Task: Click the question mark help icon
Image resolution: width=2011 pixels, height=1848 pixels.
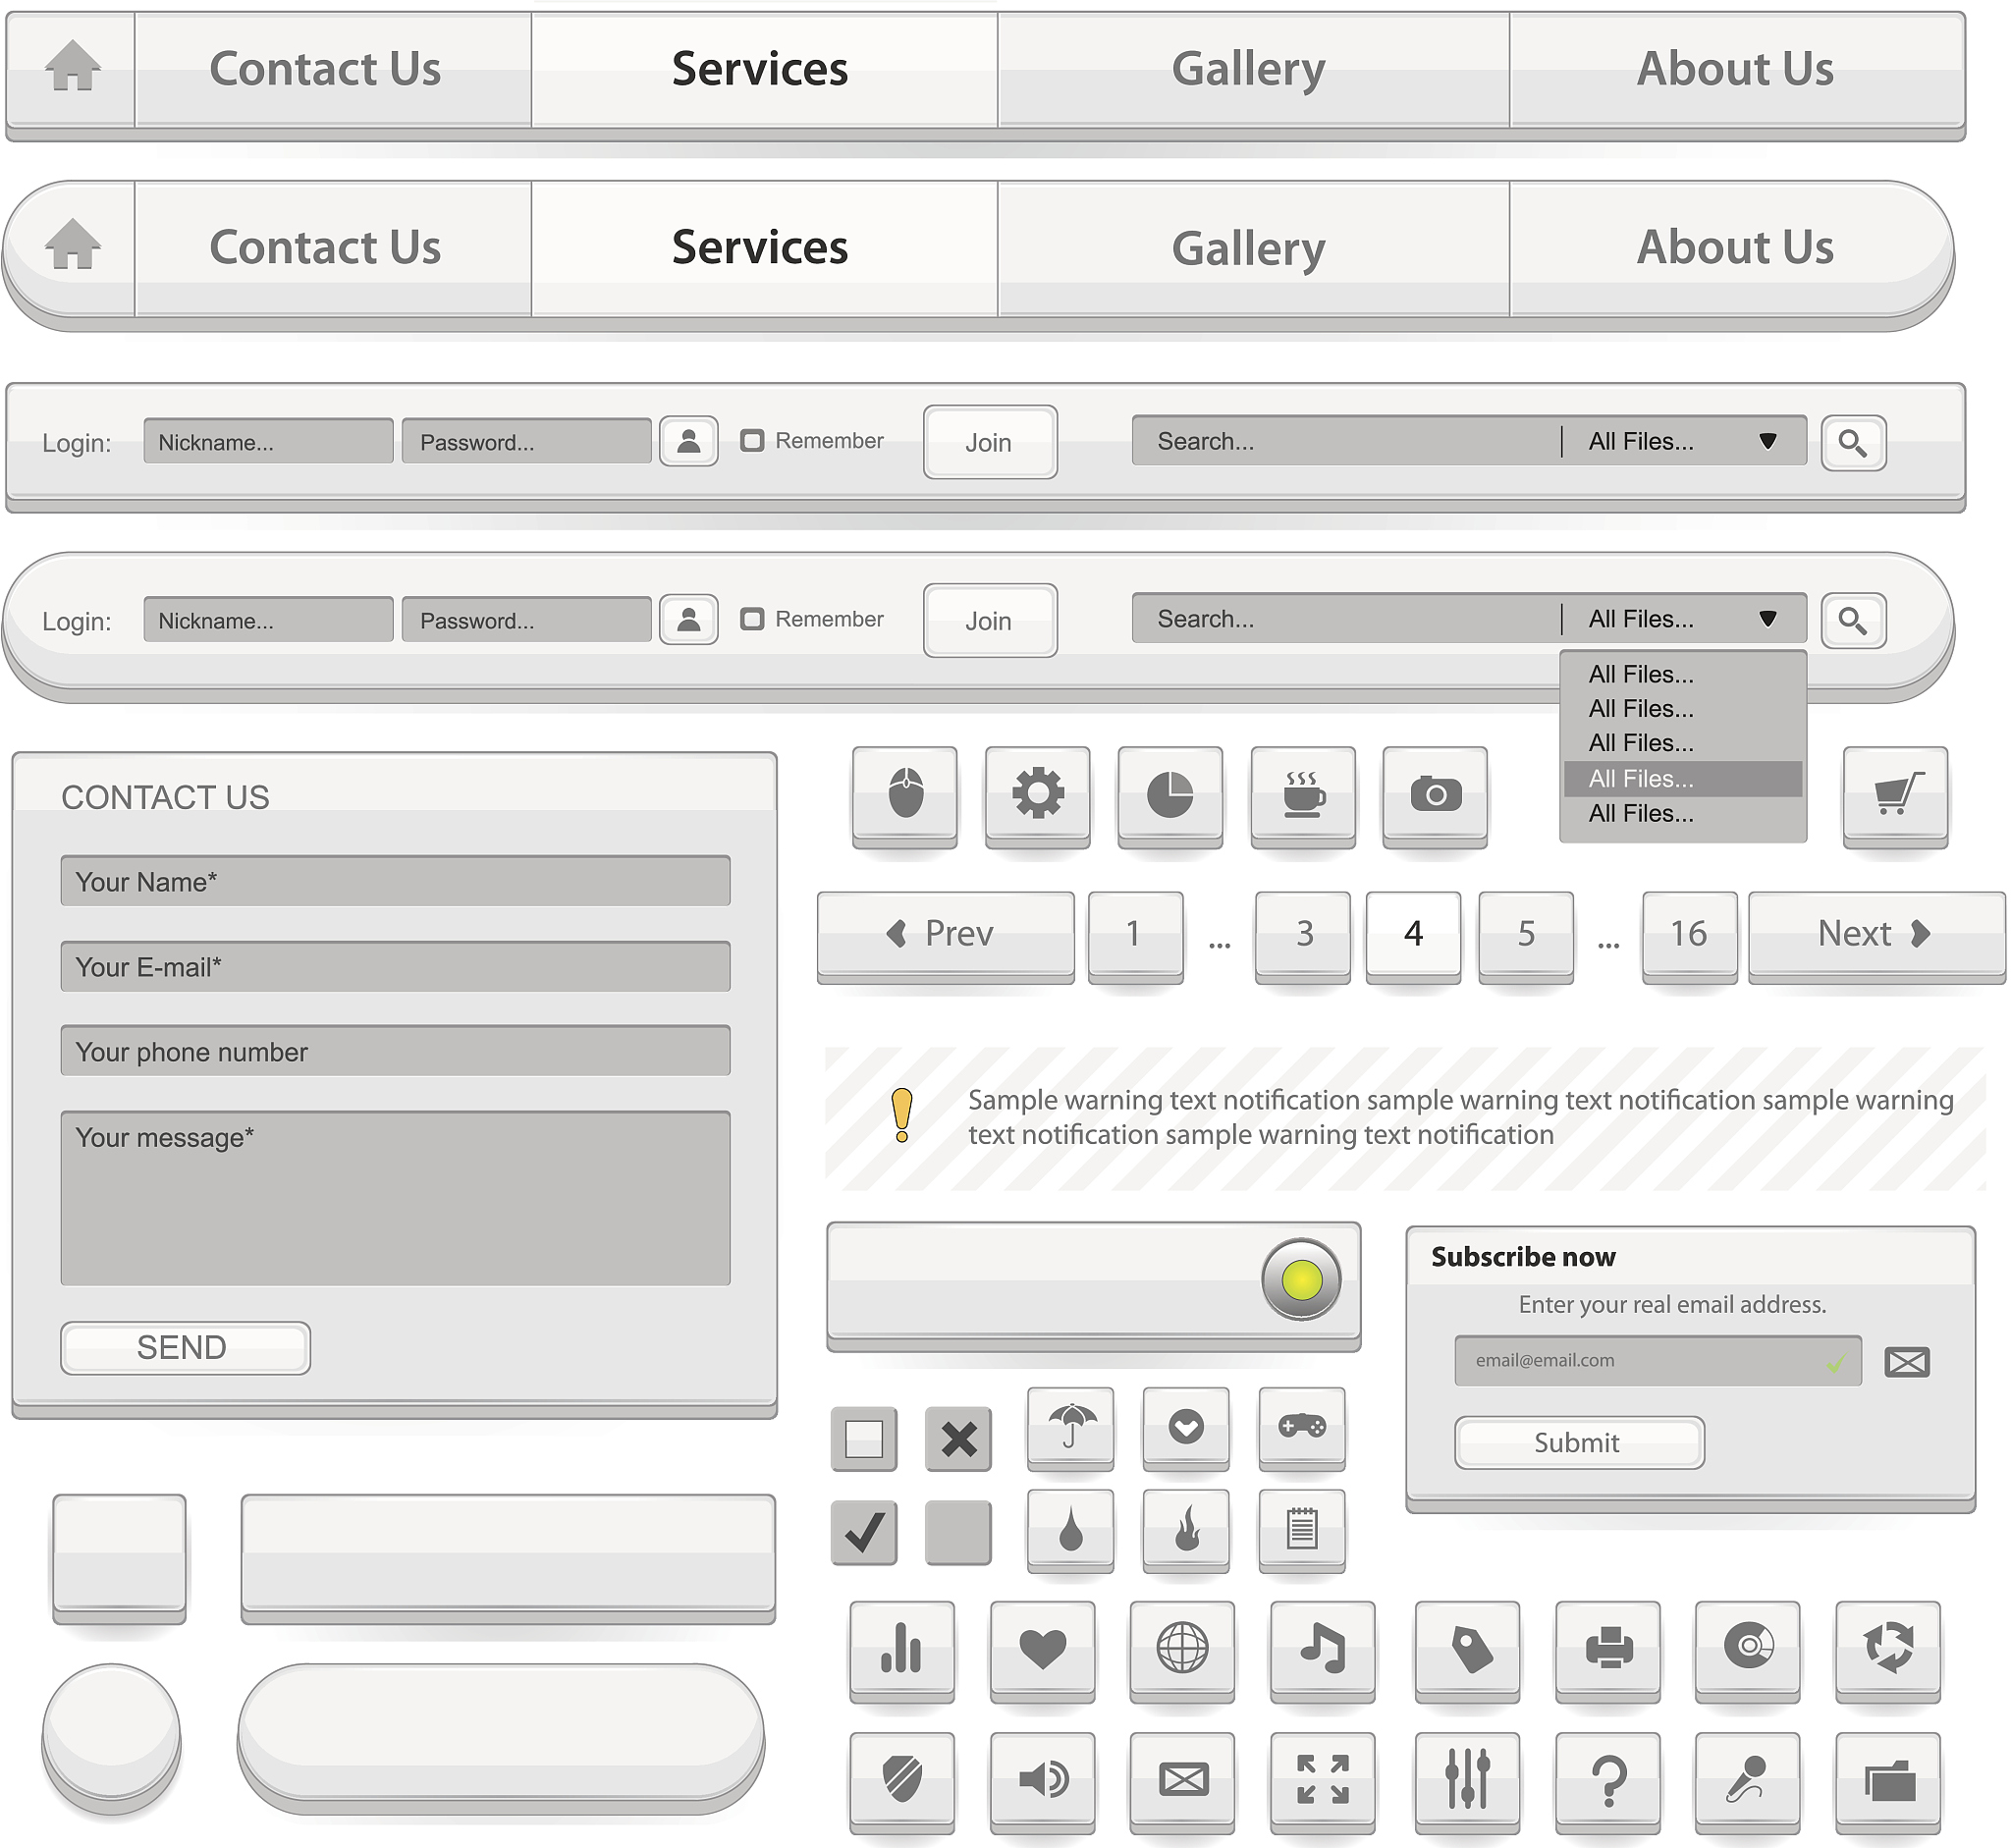Action: 1608,1780
